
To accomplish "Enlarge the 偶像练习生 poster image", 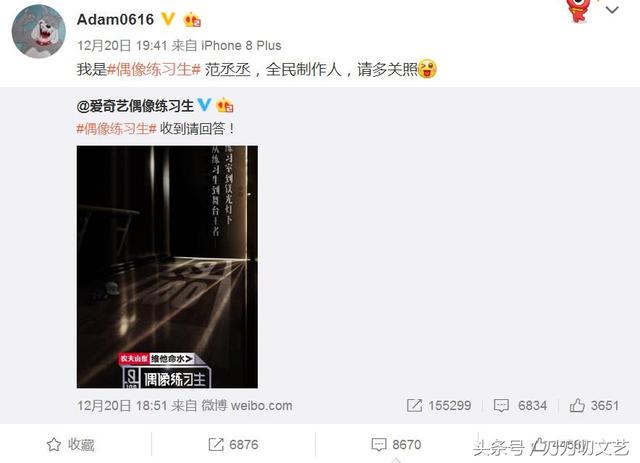I will 167,267.
